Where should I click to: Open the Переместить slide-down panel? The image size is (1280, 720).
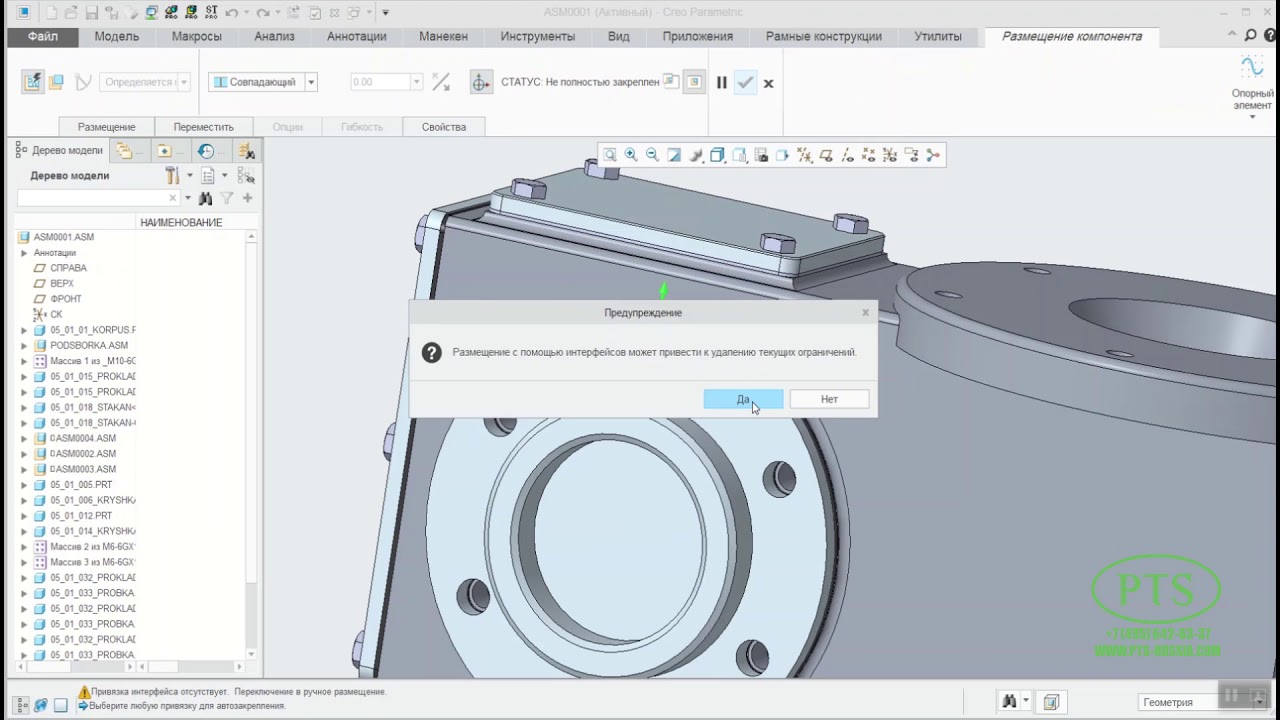click(203, 127)
